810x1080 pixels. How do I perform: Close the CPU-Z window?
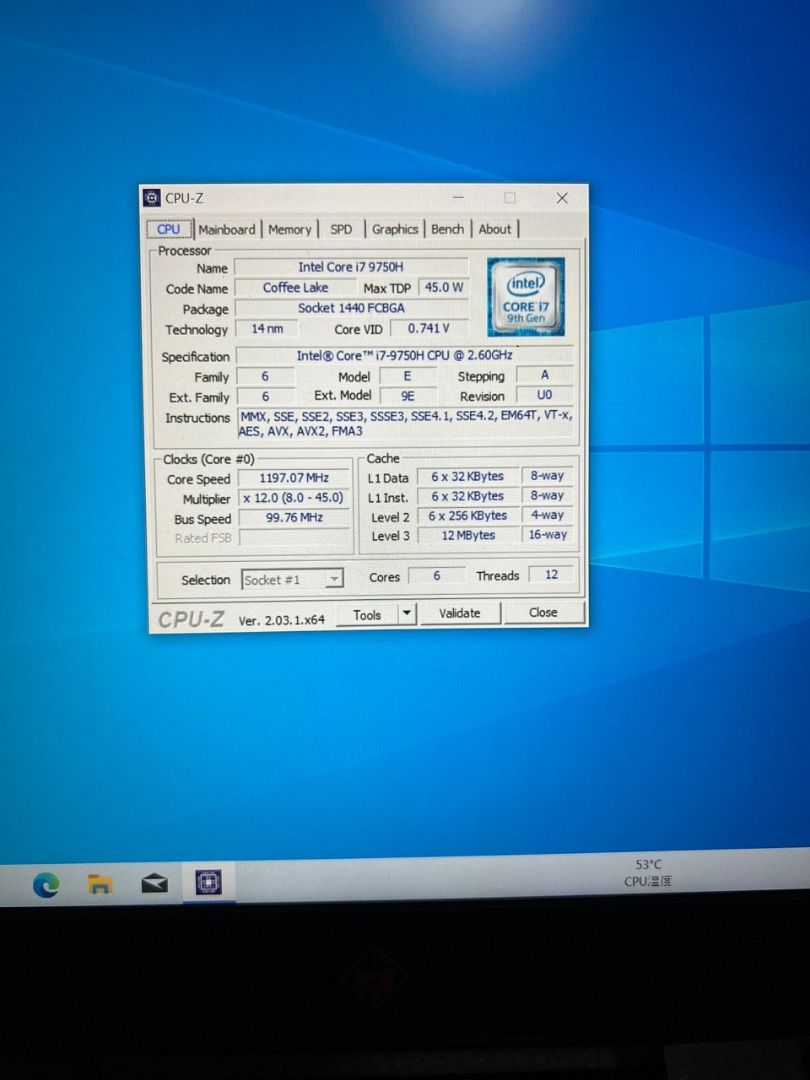point(562,198)
